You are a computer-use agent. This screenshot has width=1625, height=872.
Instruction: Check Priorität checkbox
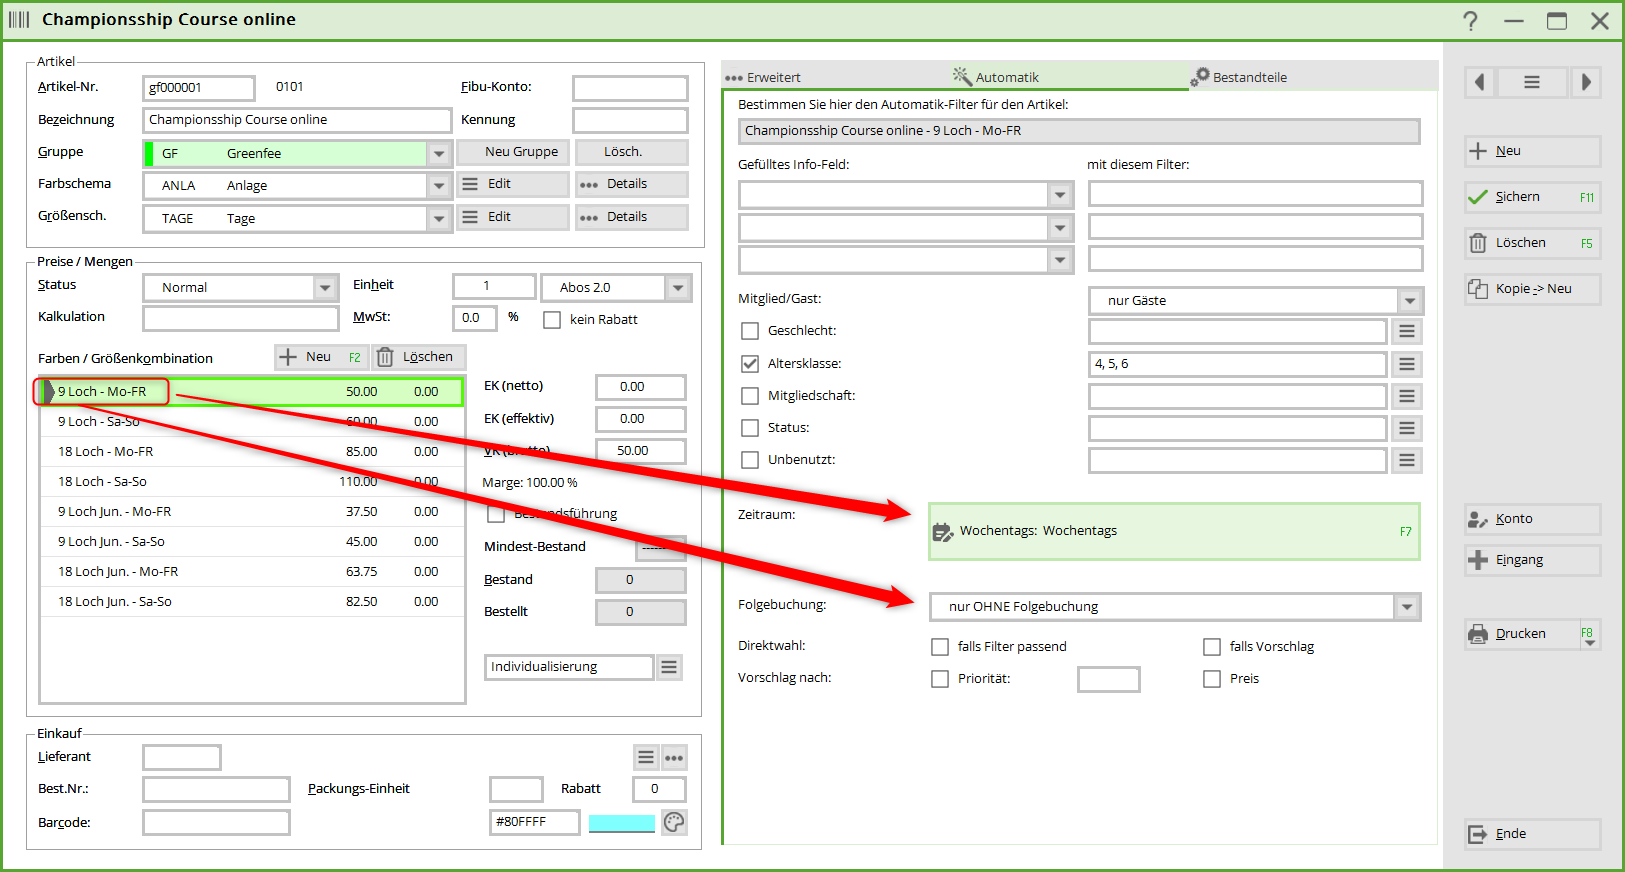click(x=940, y=679)
